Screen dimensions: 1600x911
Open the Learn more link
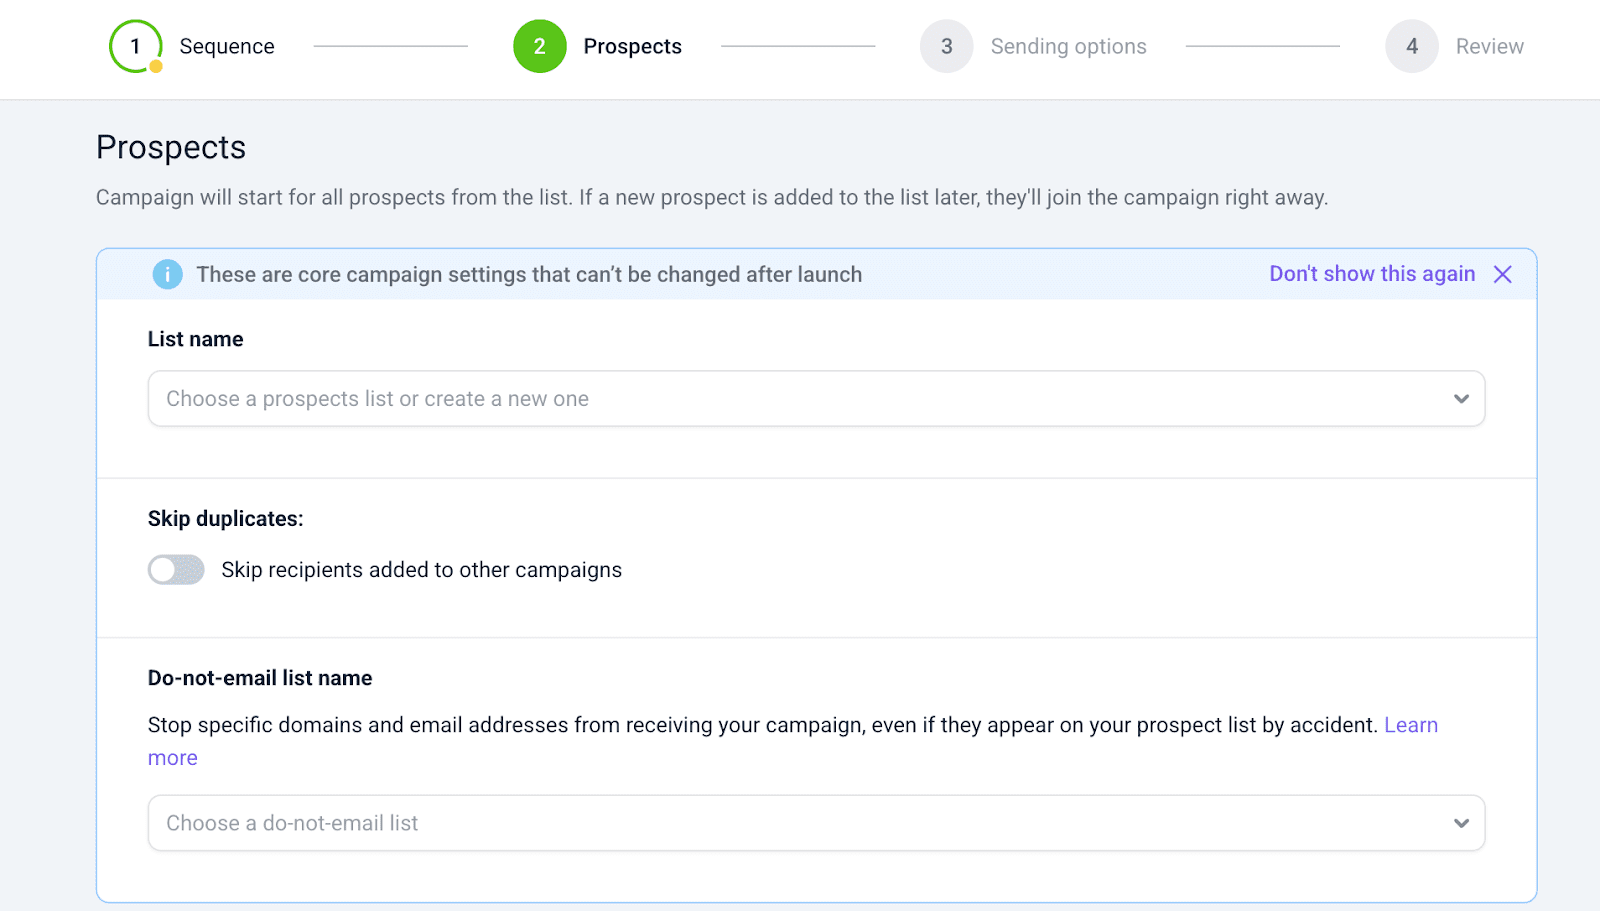(1411, 725)
